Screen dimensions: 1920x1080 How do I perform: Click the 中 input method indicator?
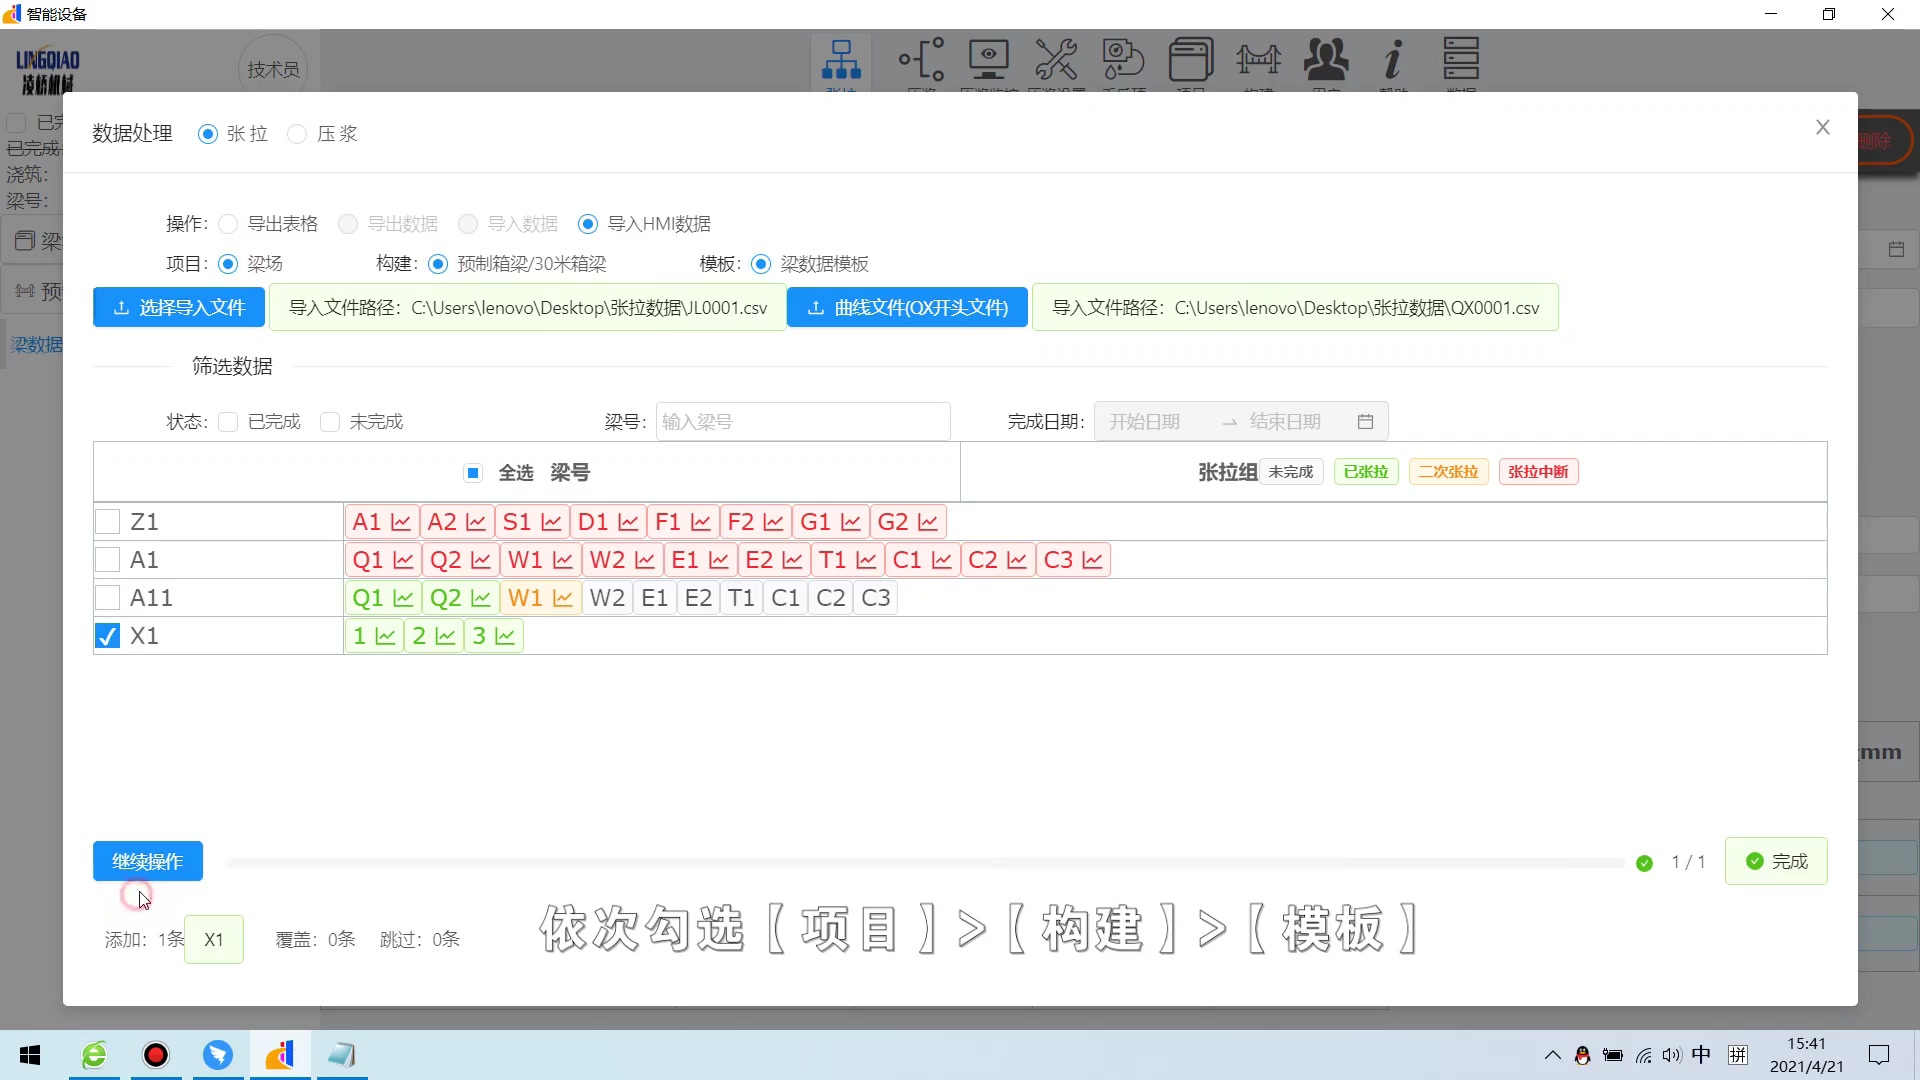click(1701, 1055)
